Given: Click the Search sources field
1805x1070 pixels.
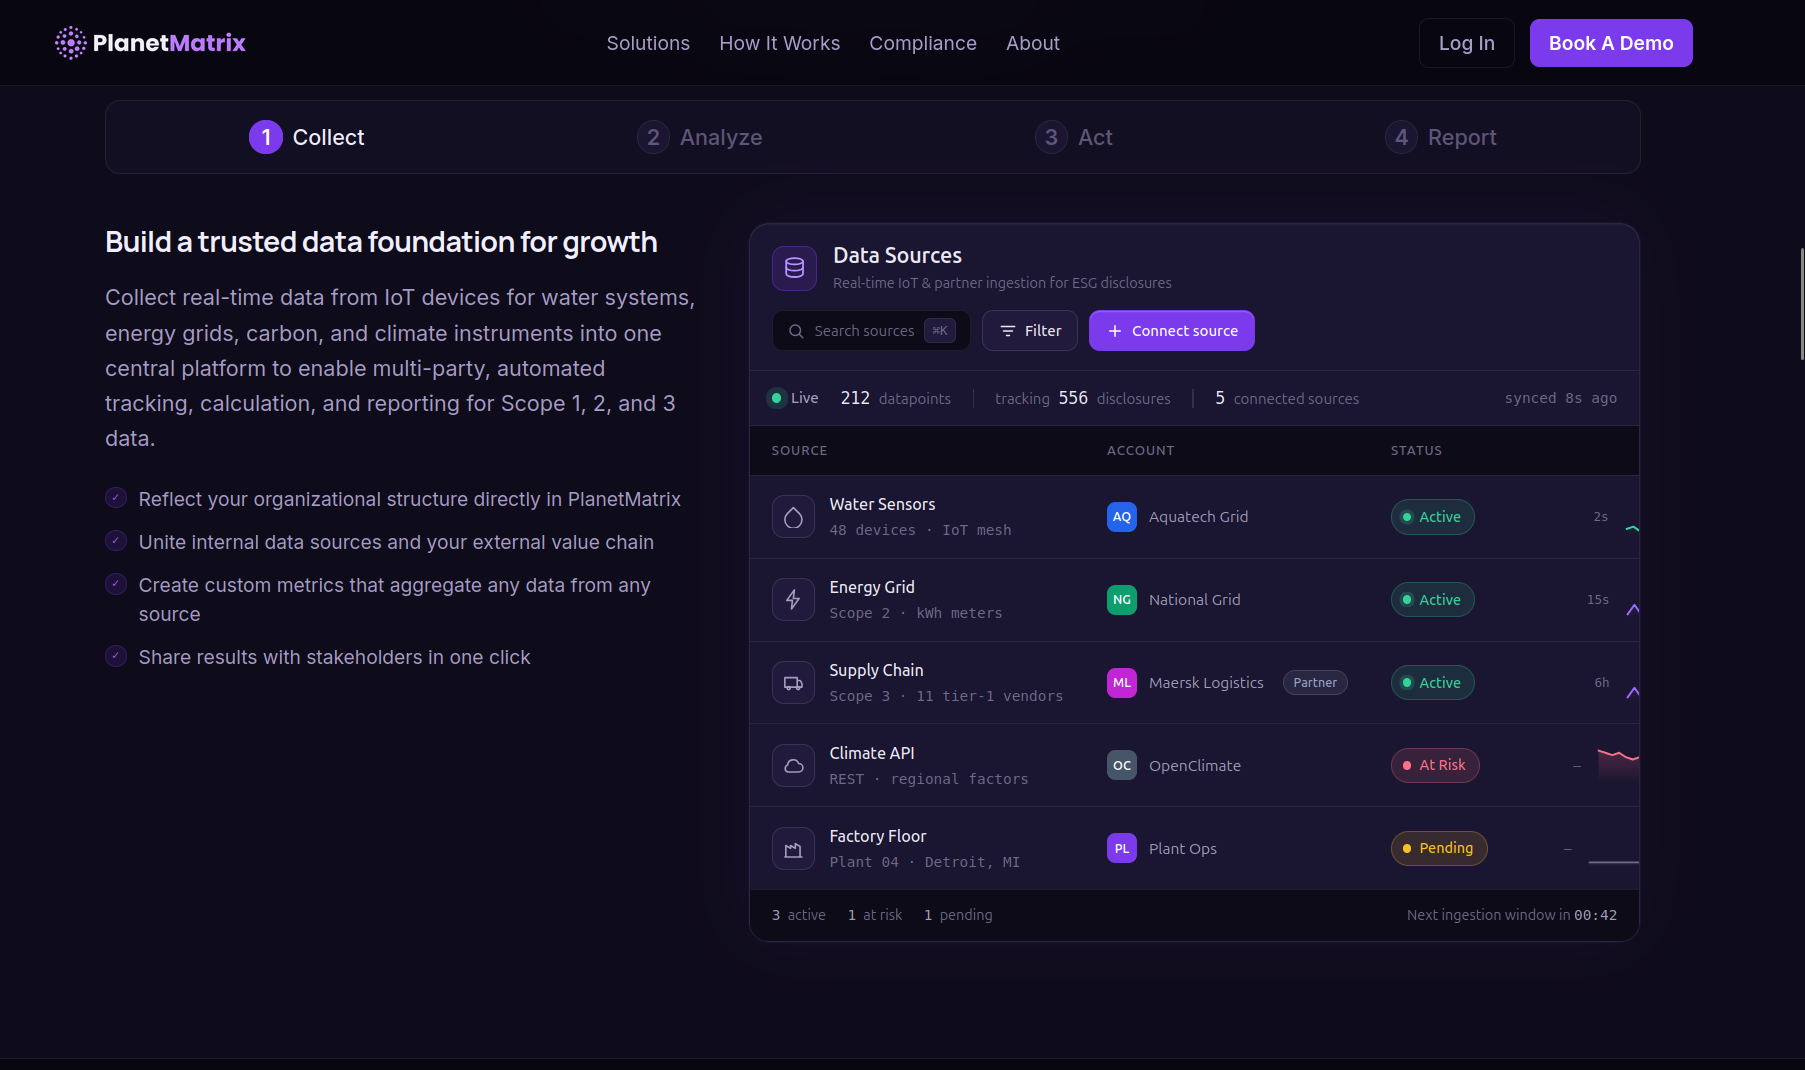Looking at the screenshot, I should pyautogui.click(x=871, y=331).
